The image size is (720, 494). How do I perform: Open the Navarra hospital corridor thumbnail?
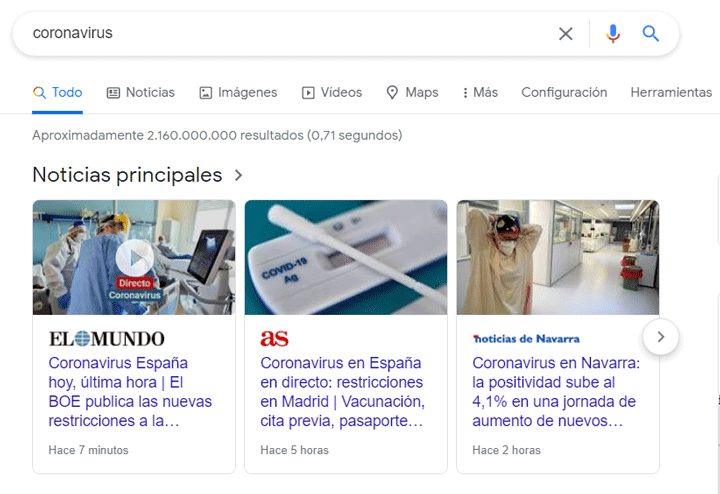click(557, 257)
